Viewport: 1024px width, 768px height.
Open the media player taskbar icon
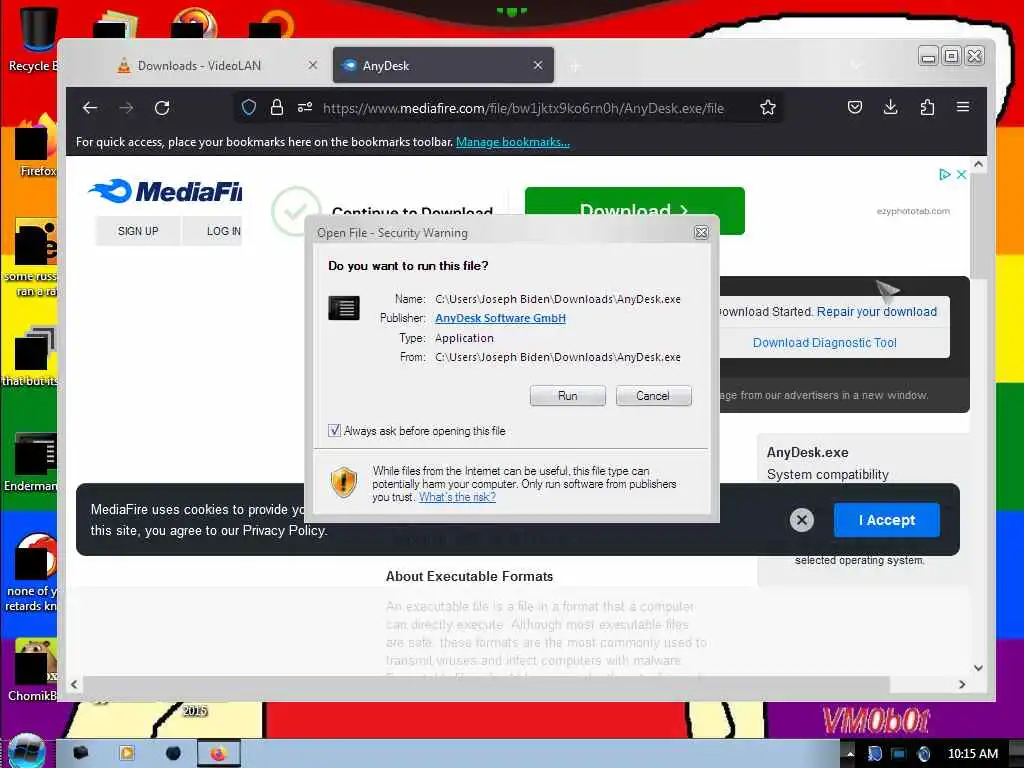(126, 754)
